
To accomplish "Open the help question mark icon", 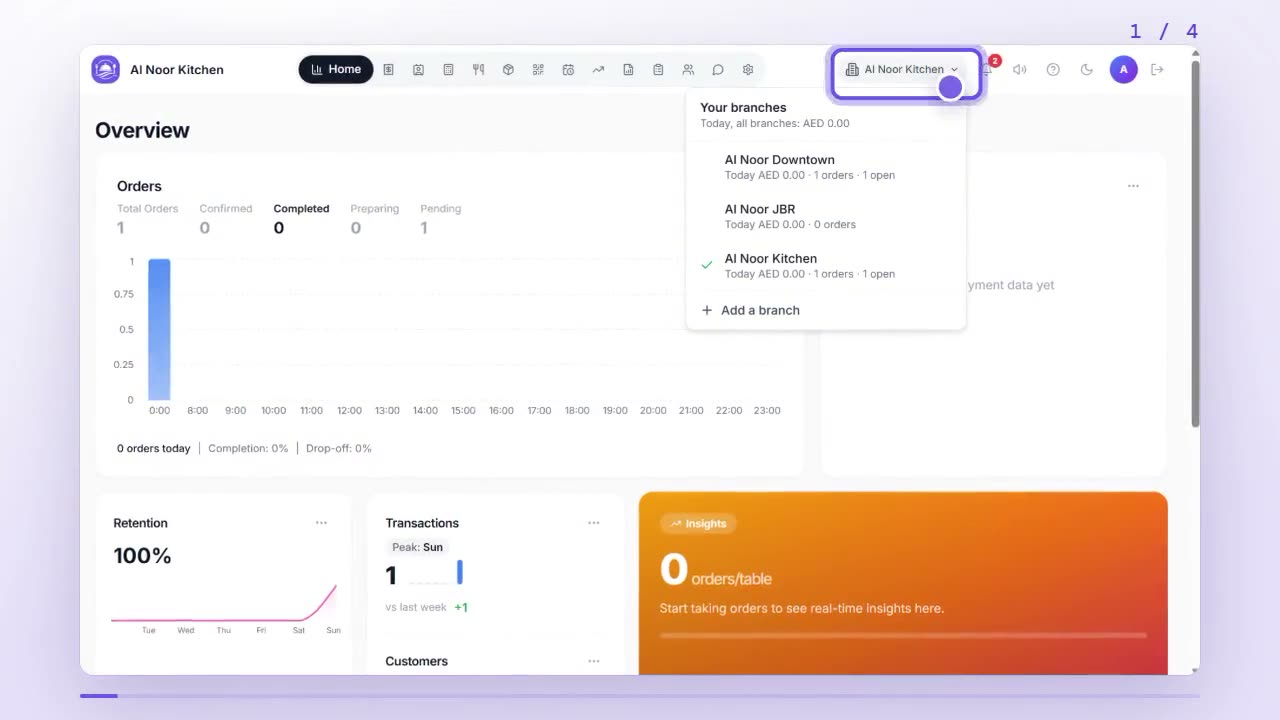I will point(1053,70).
